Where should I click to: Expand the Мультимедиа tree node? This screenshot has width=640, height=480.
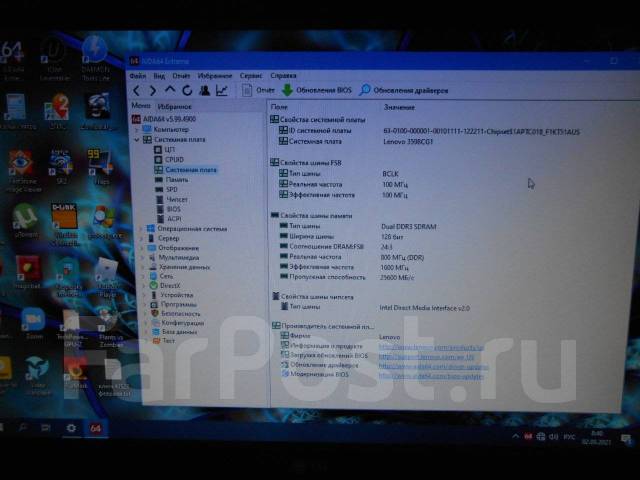coord(143,258)
